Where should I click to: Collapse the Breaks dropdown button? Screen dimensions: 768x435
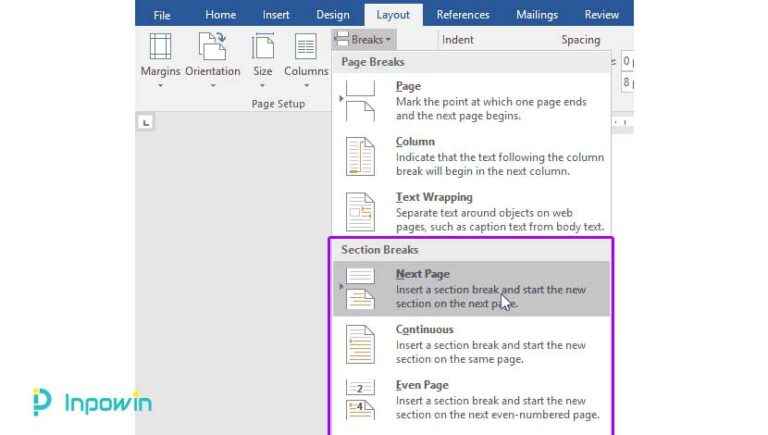[x=363, y=39]
